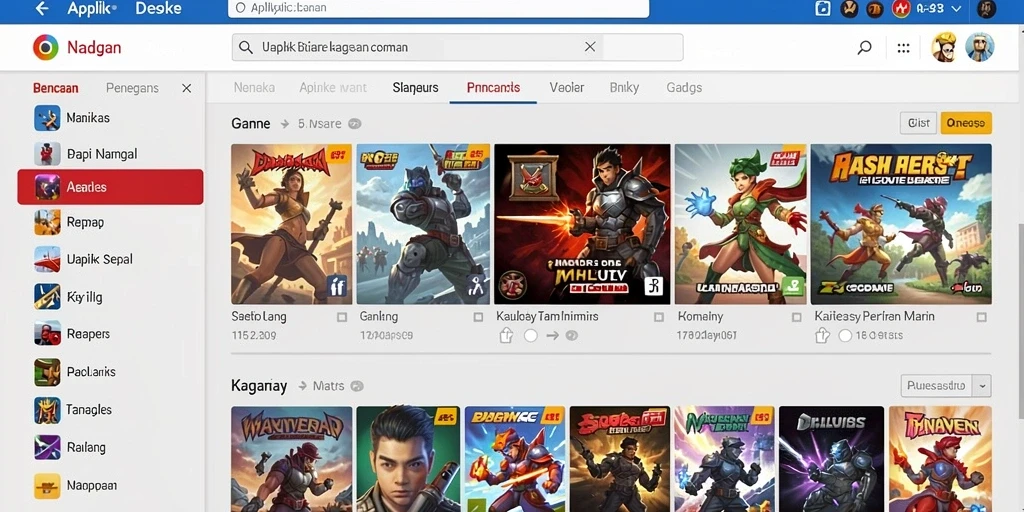Image resolution: width=1024 pixels, height=512 pixels.
Task: Open the Nadgan colorful logo icon
Action: click(46, 48)
